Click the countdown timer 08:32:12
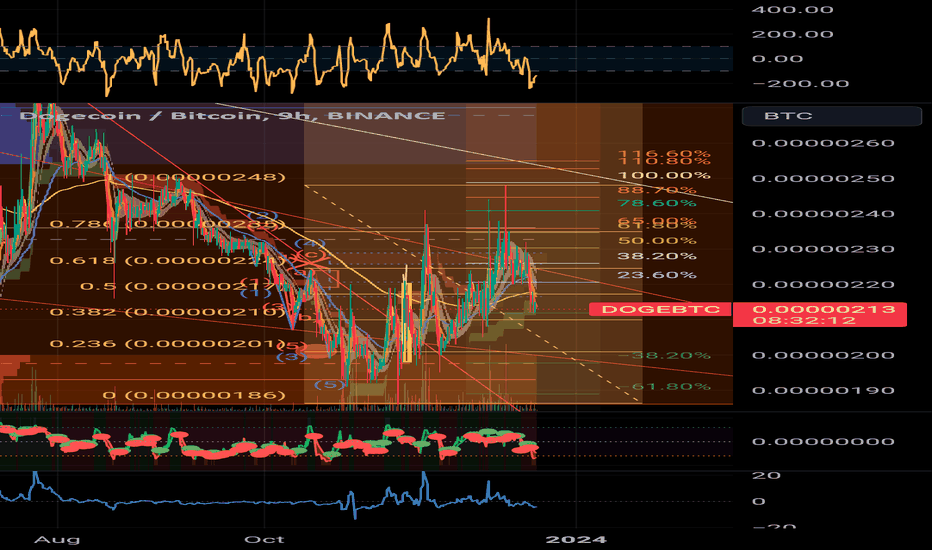The image size is (932, 550). click(804, 320)
